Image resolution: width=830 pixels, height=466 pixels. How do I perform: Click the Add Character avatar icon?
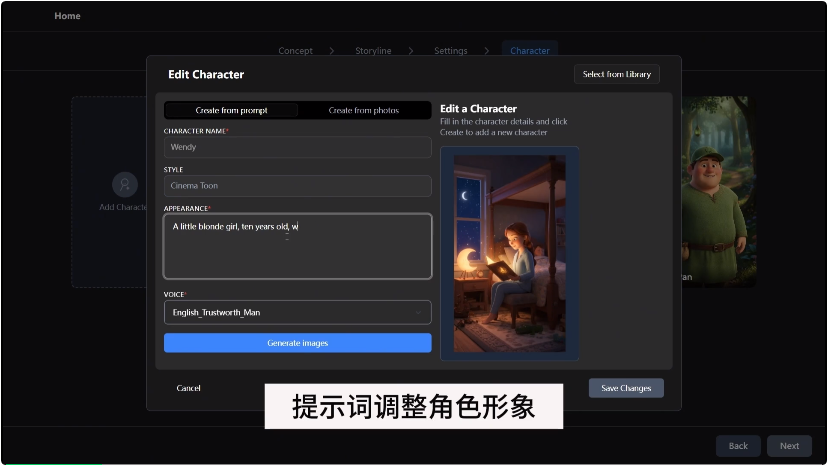click(x=125, y=185)
